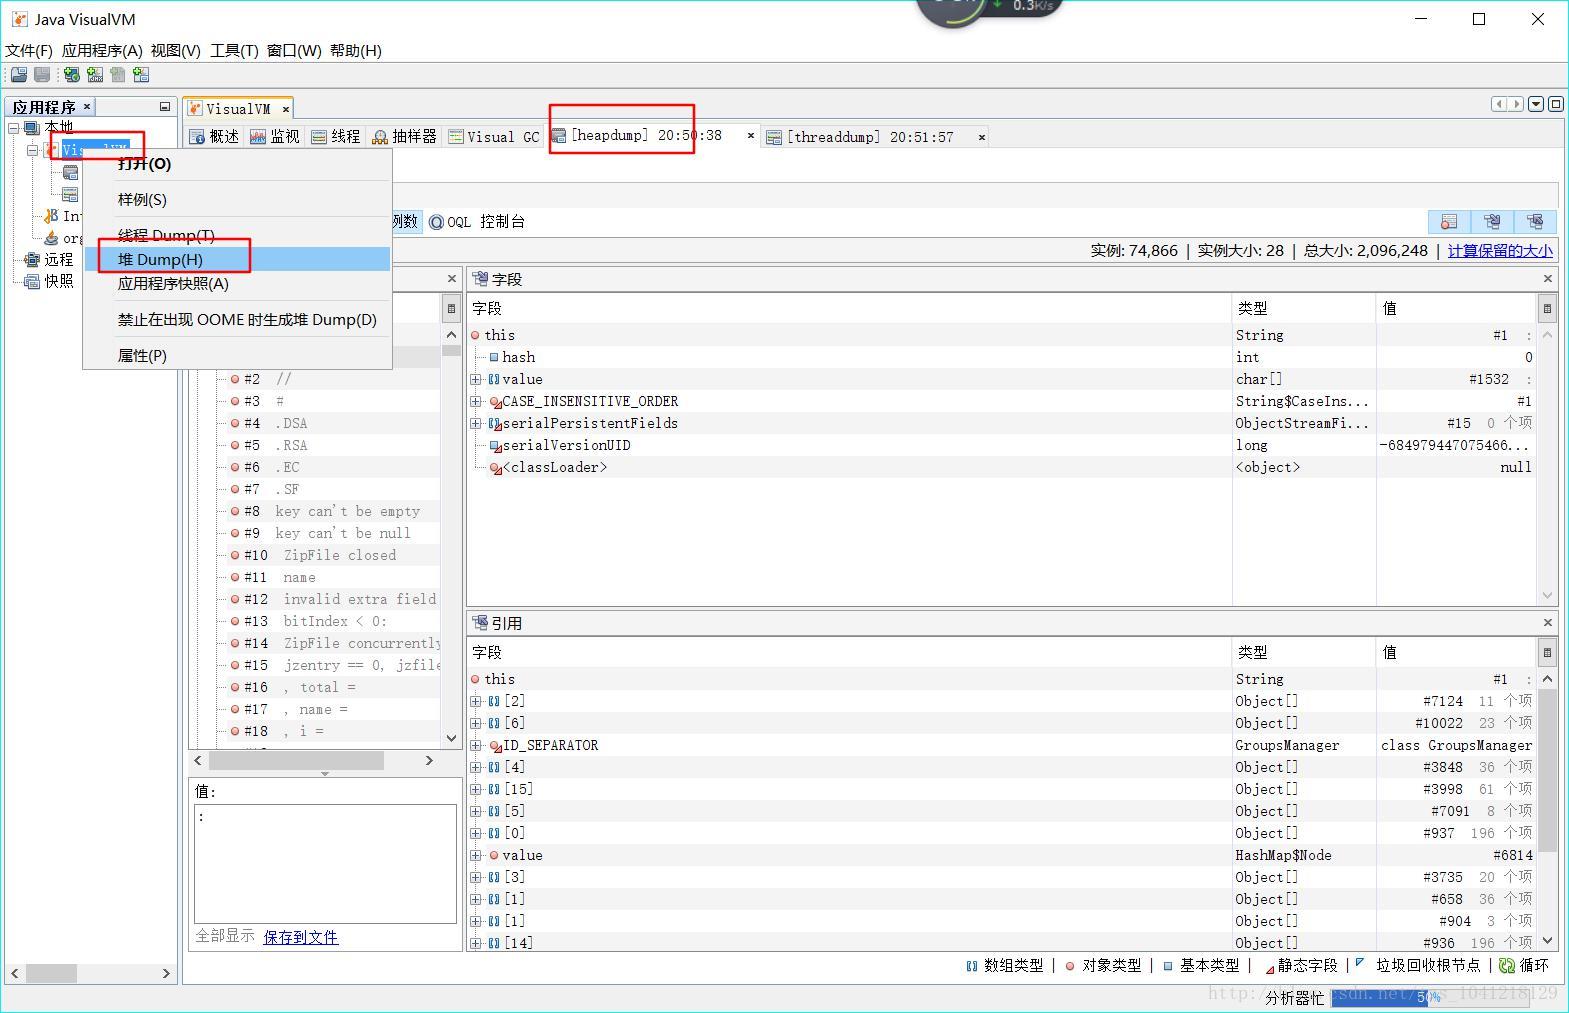Close the heapdump 20:50:38 tab

[x=750, y=136]
